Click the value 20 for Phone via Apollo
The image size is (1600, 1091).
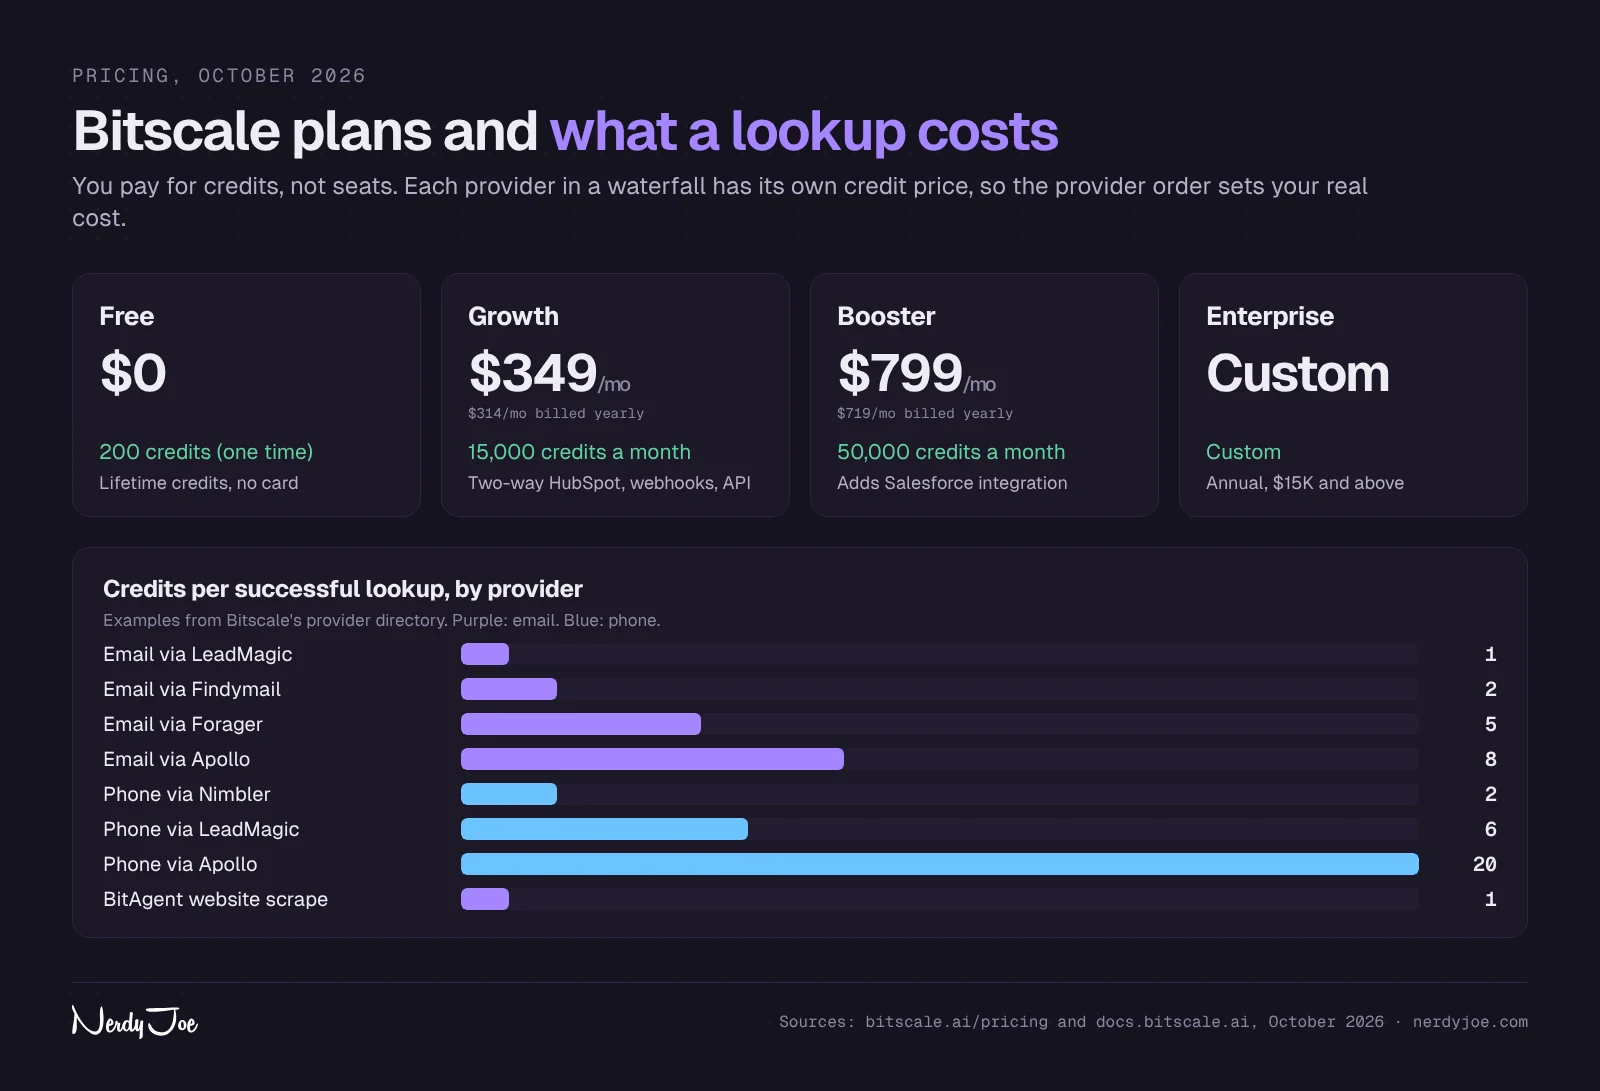(1485, 864)
